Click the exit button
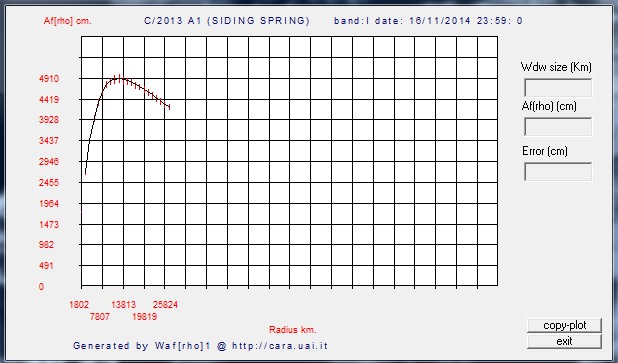The height and width of the screenshot is (363, 618). tap(564, 341)
